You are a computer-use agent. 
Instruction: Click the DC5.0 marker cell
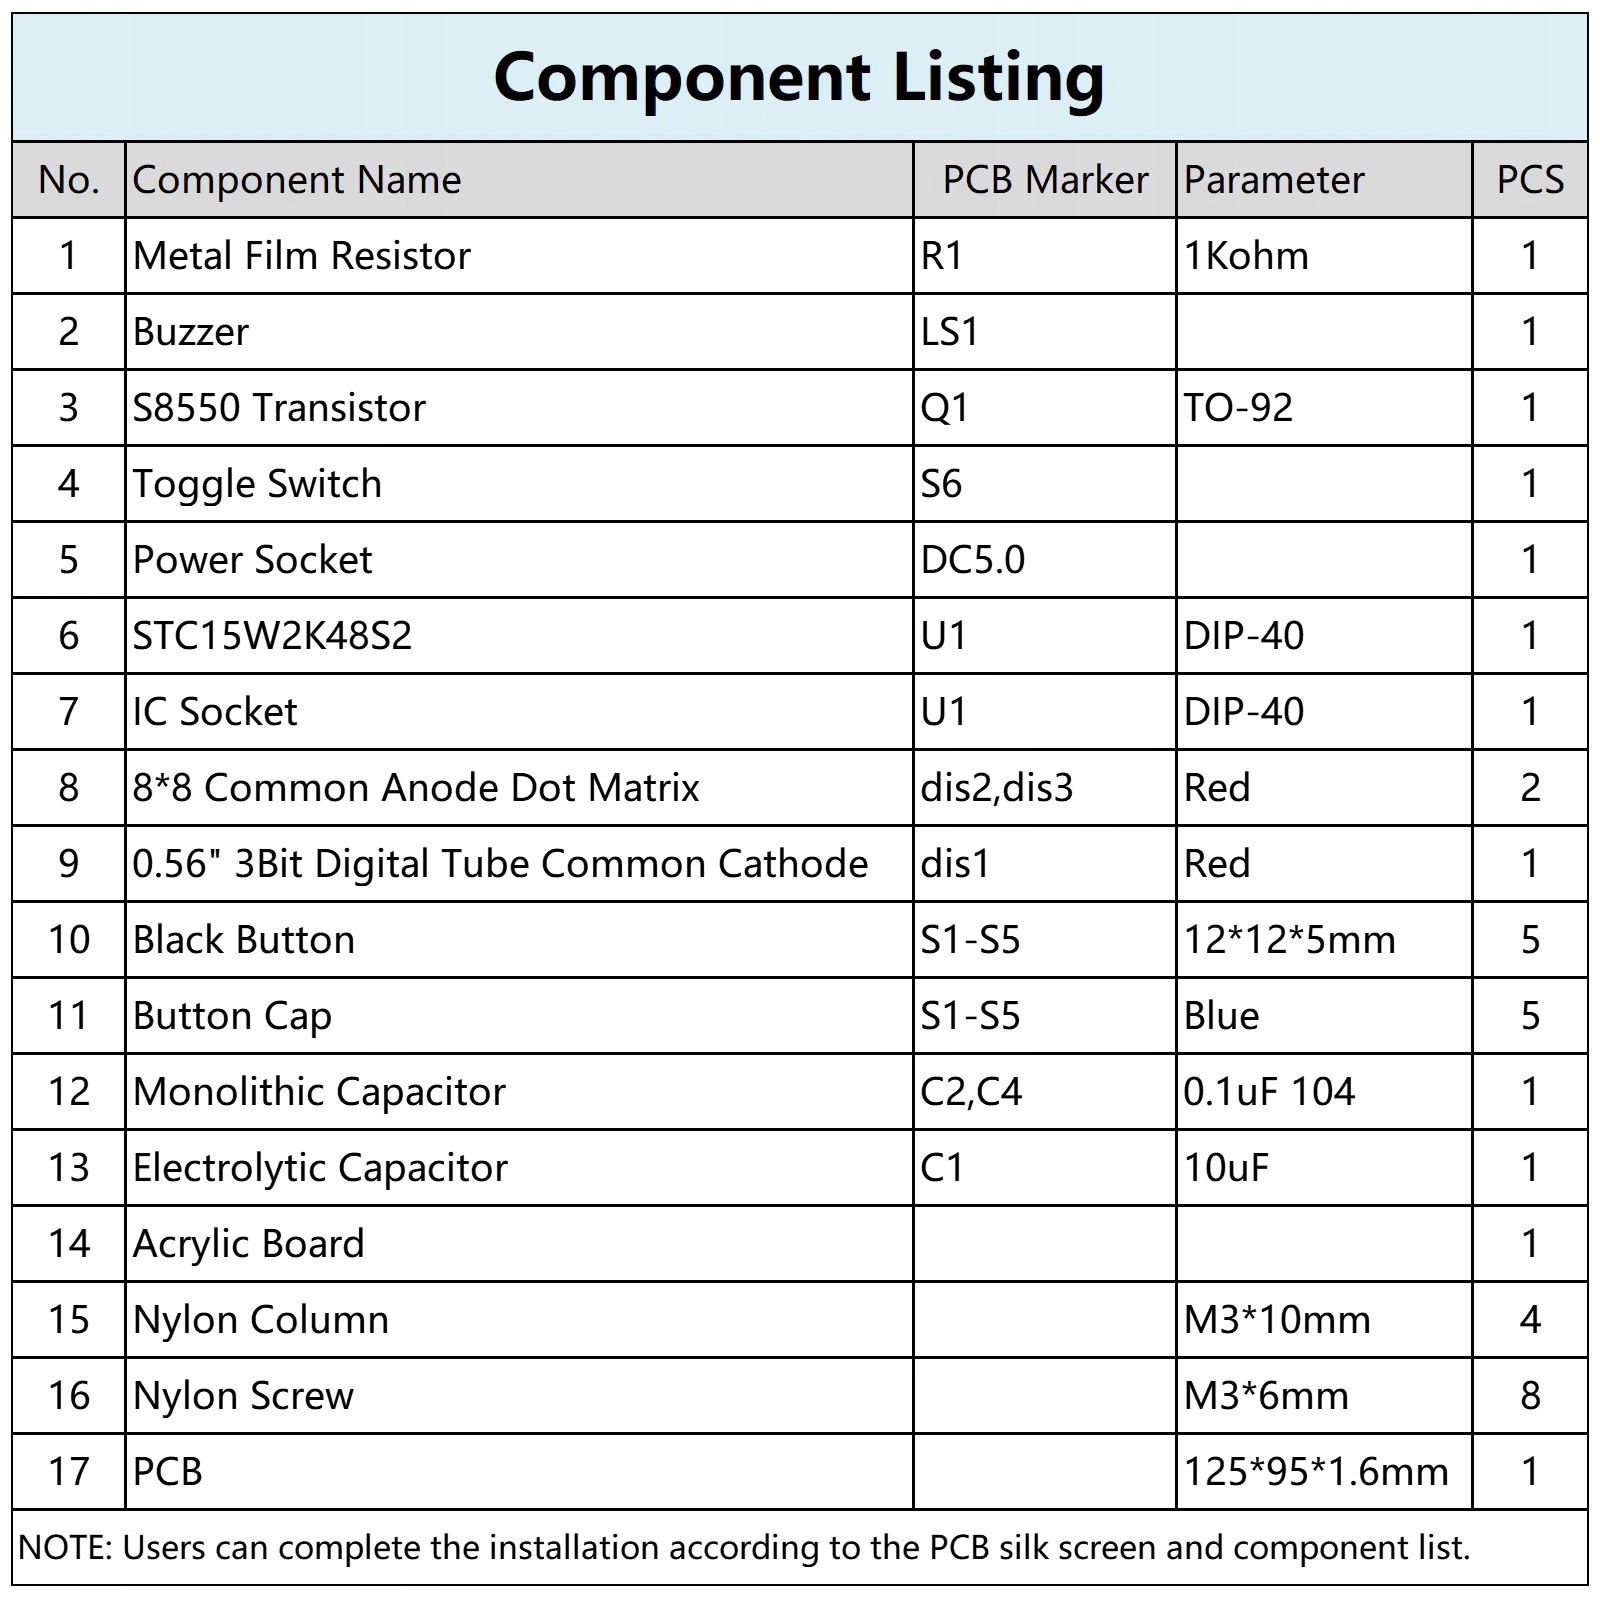(972, 560)
